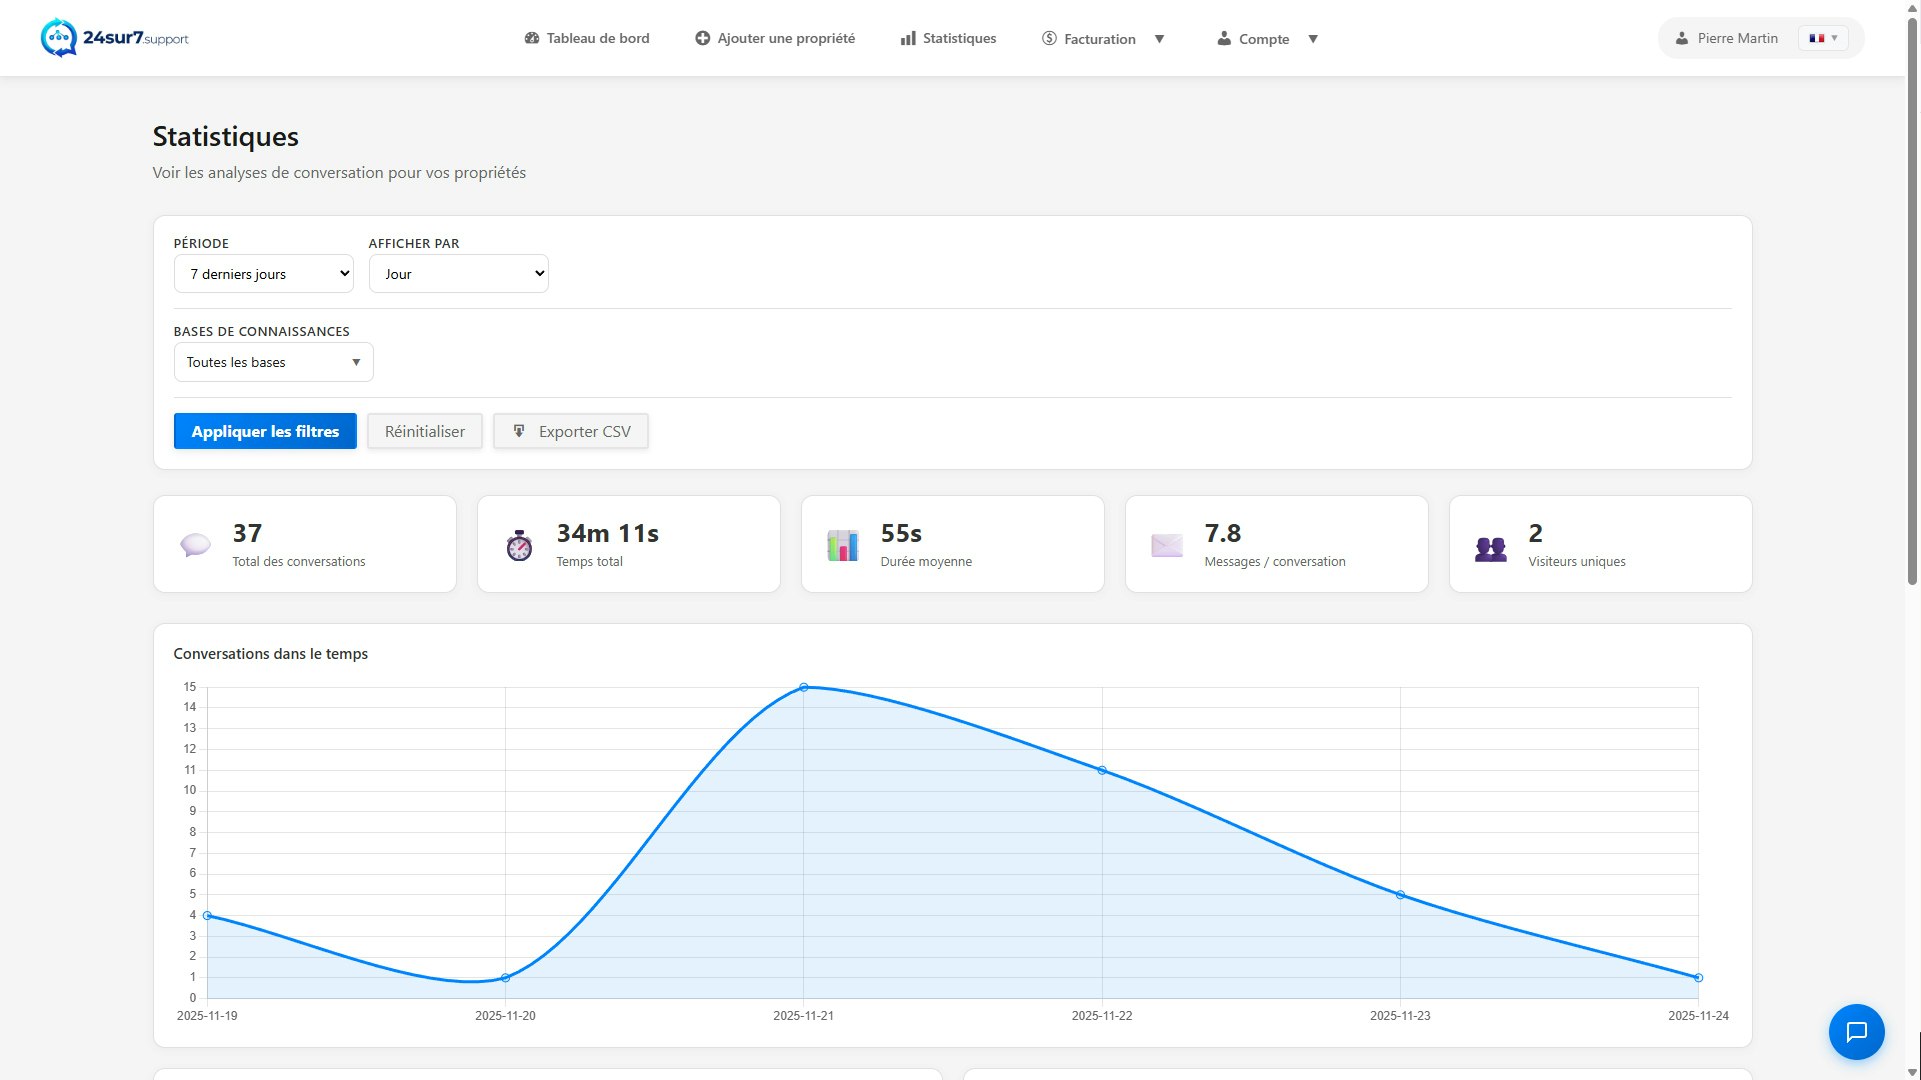The height and width of the screenshot is (1080, 1921).
Task: Click the Réinitialiser button
Action: click(424, 431)
